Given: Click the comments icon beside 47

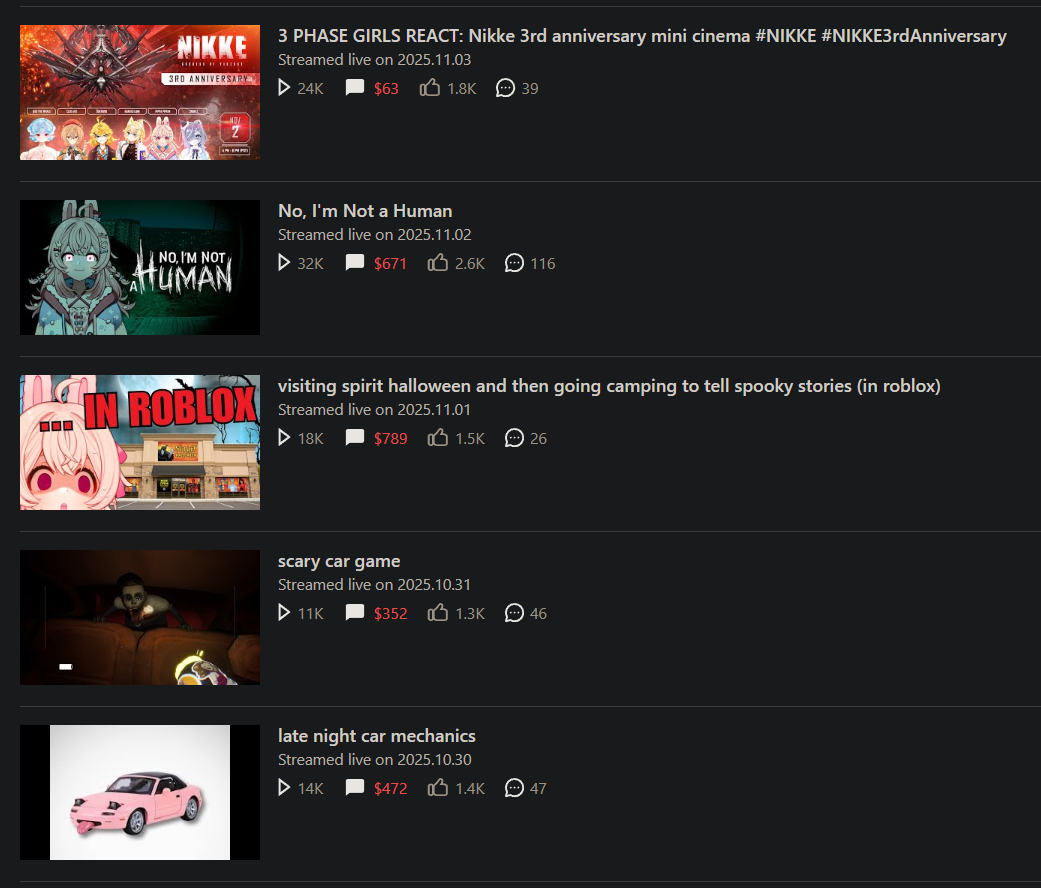Looking at the screenshot, I should click(515, 788).
